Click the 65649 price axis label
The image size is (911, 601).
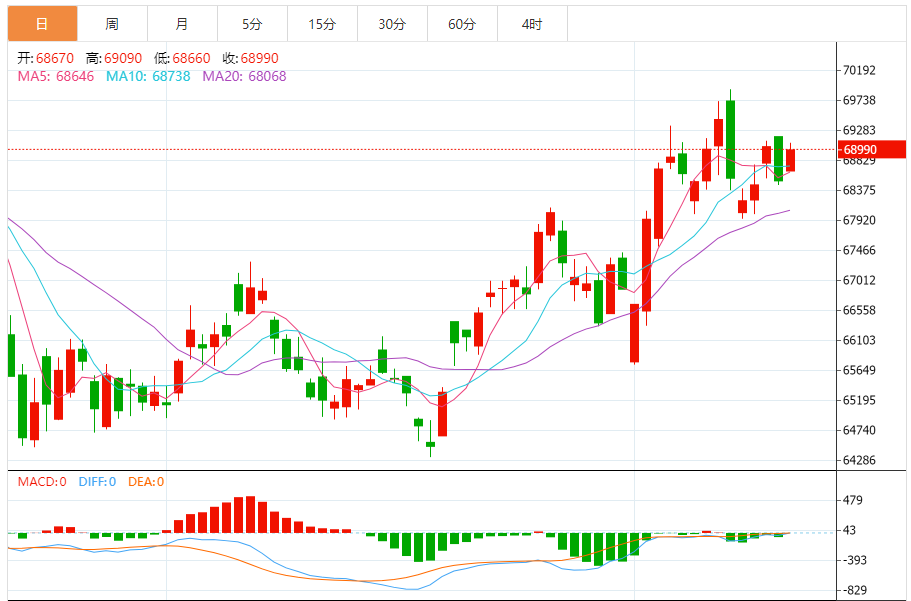tap(859, 370)
